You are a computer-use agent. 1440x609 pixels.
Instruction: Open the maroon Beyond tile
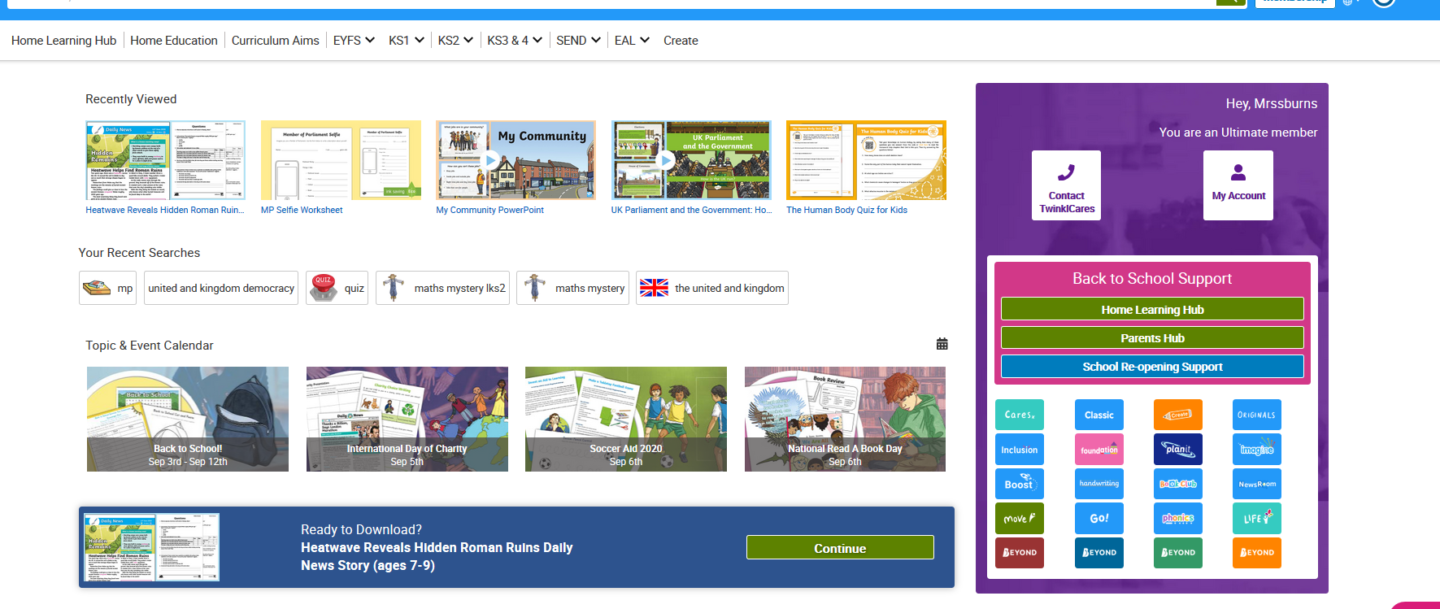pyautogui.click(x=1019, y=553)
